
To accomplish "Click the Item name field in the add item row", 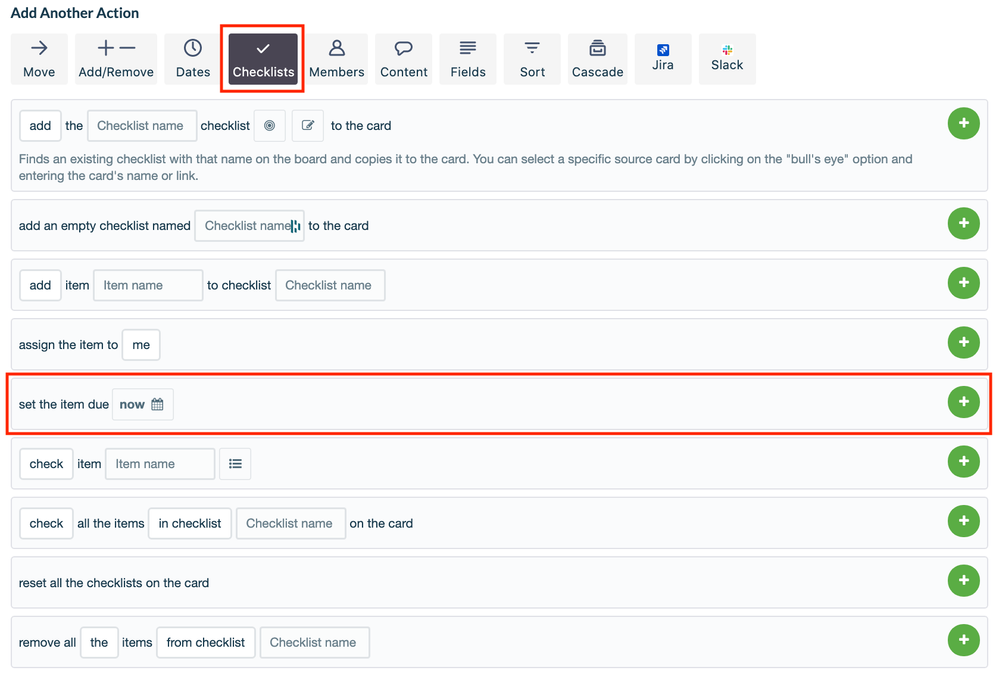I will tap(147, 285).
